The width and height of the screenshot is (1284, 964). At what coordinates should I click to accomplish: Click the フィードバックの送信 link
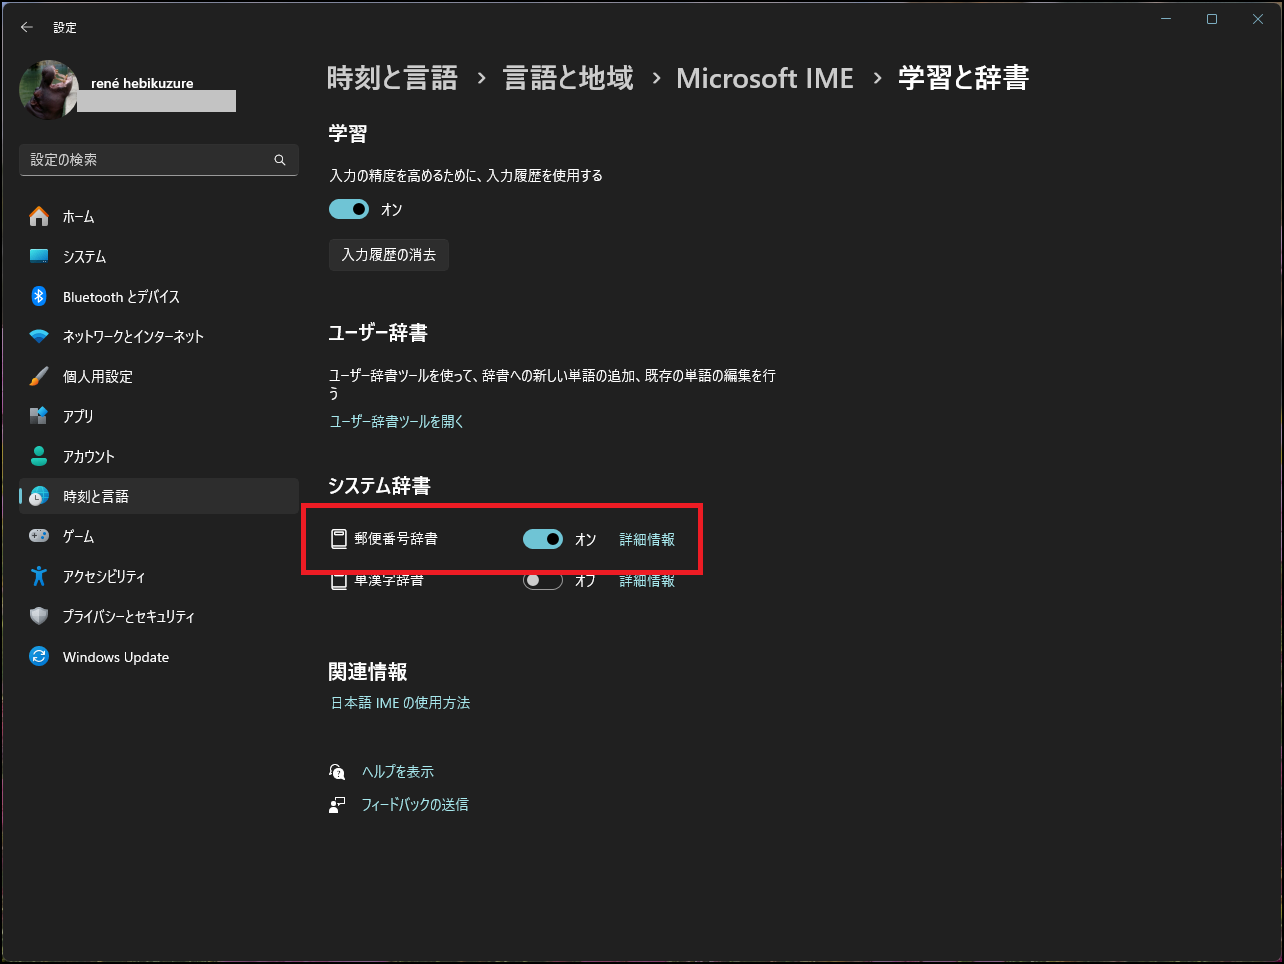[x=415, y=804]
